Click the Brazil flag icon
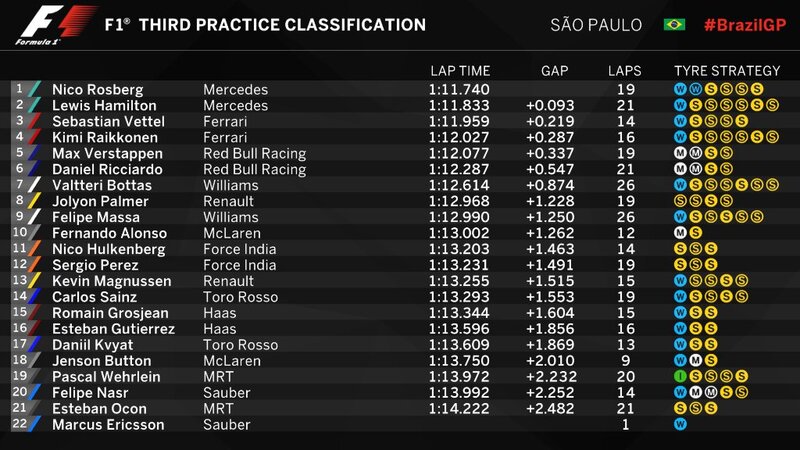 coord(674,24)
